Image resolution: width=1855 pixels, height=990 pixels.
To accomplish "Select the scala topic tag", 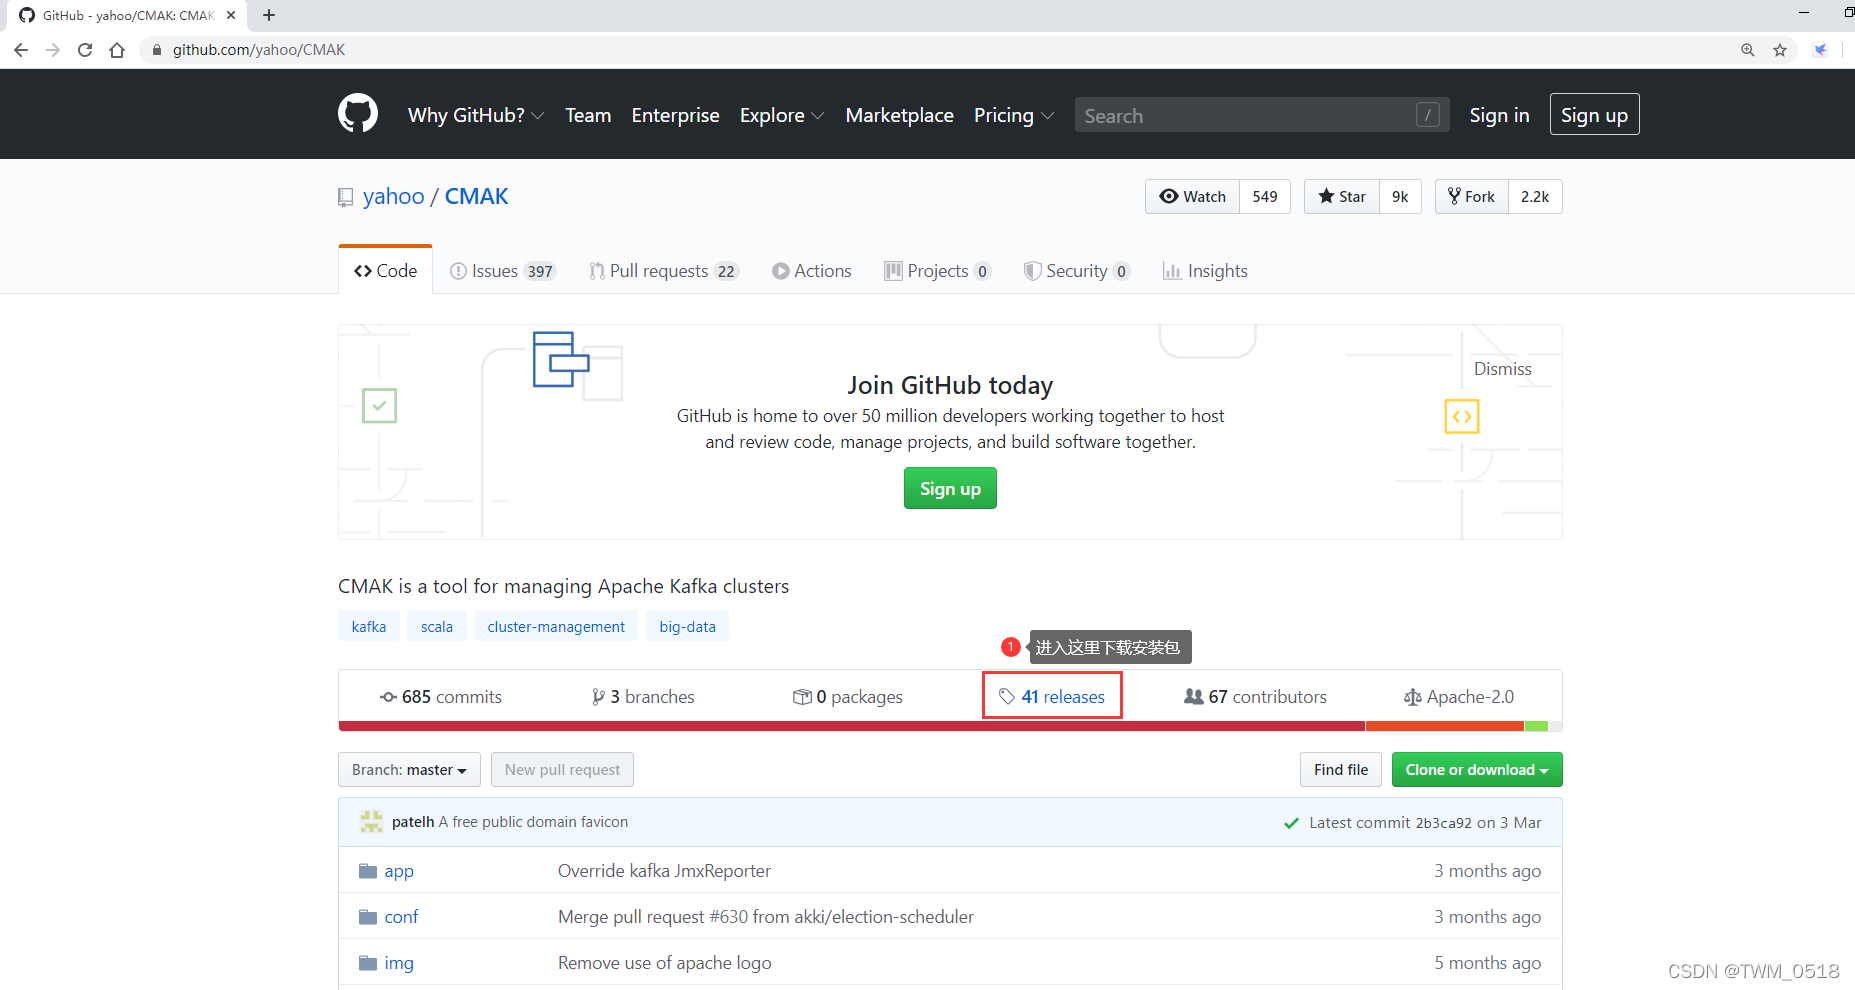I will [x=437, y=627].
